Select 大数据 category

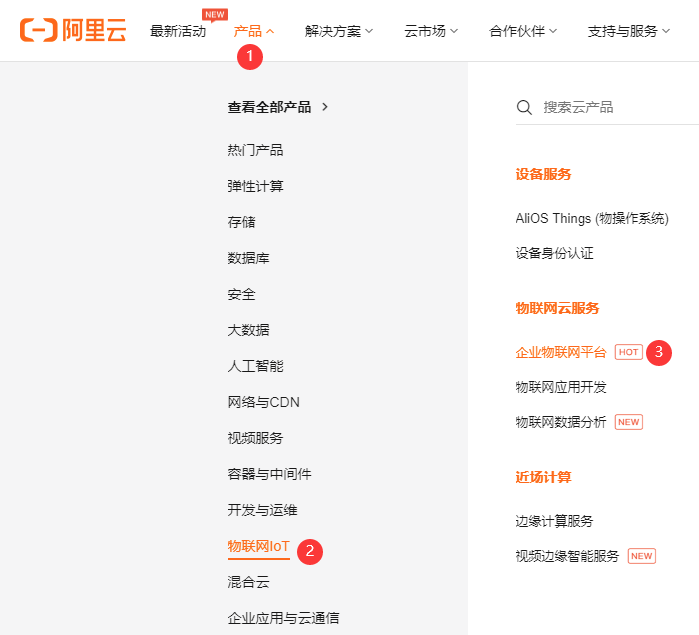[x=248, y=330]
